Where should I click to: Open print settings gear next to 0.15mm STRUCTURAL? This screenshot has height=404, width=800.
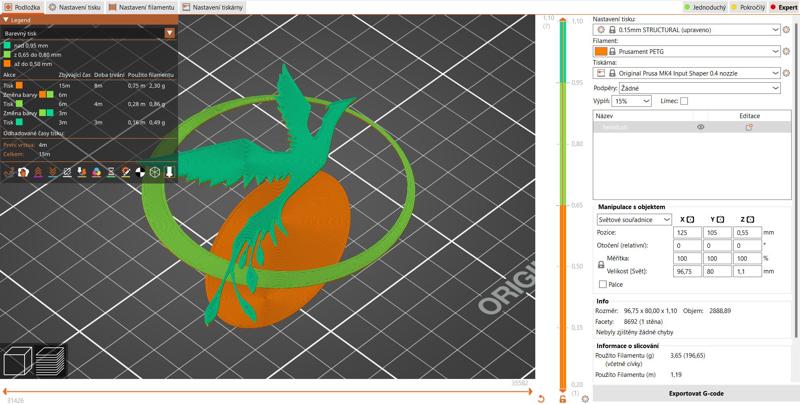pos(786,30)
